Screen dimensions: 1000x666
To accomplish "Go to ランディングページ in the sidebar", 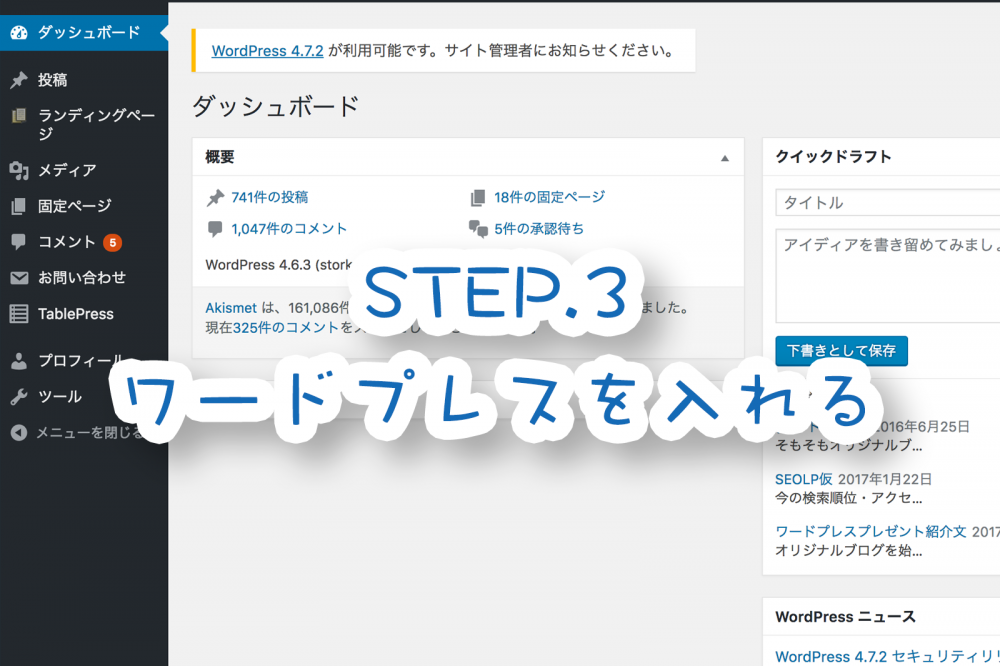I will [x=96, y=124].
